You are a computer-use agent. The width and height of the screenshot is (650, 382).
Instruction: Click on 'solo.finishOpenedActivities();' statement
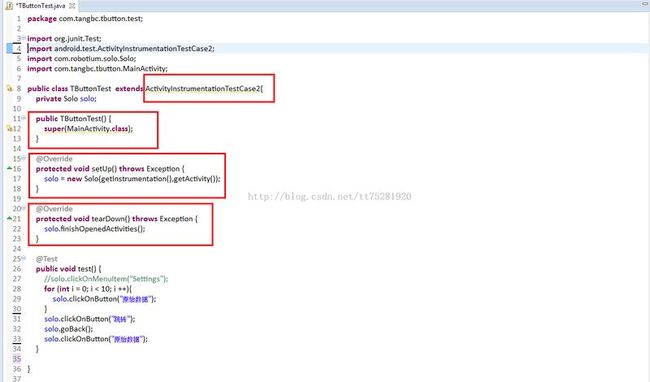(95, 229)
